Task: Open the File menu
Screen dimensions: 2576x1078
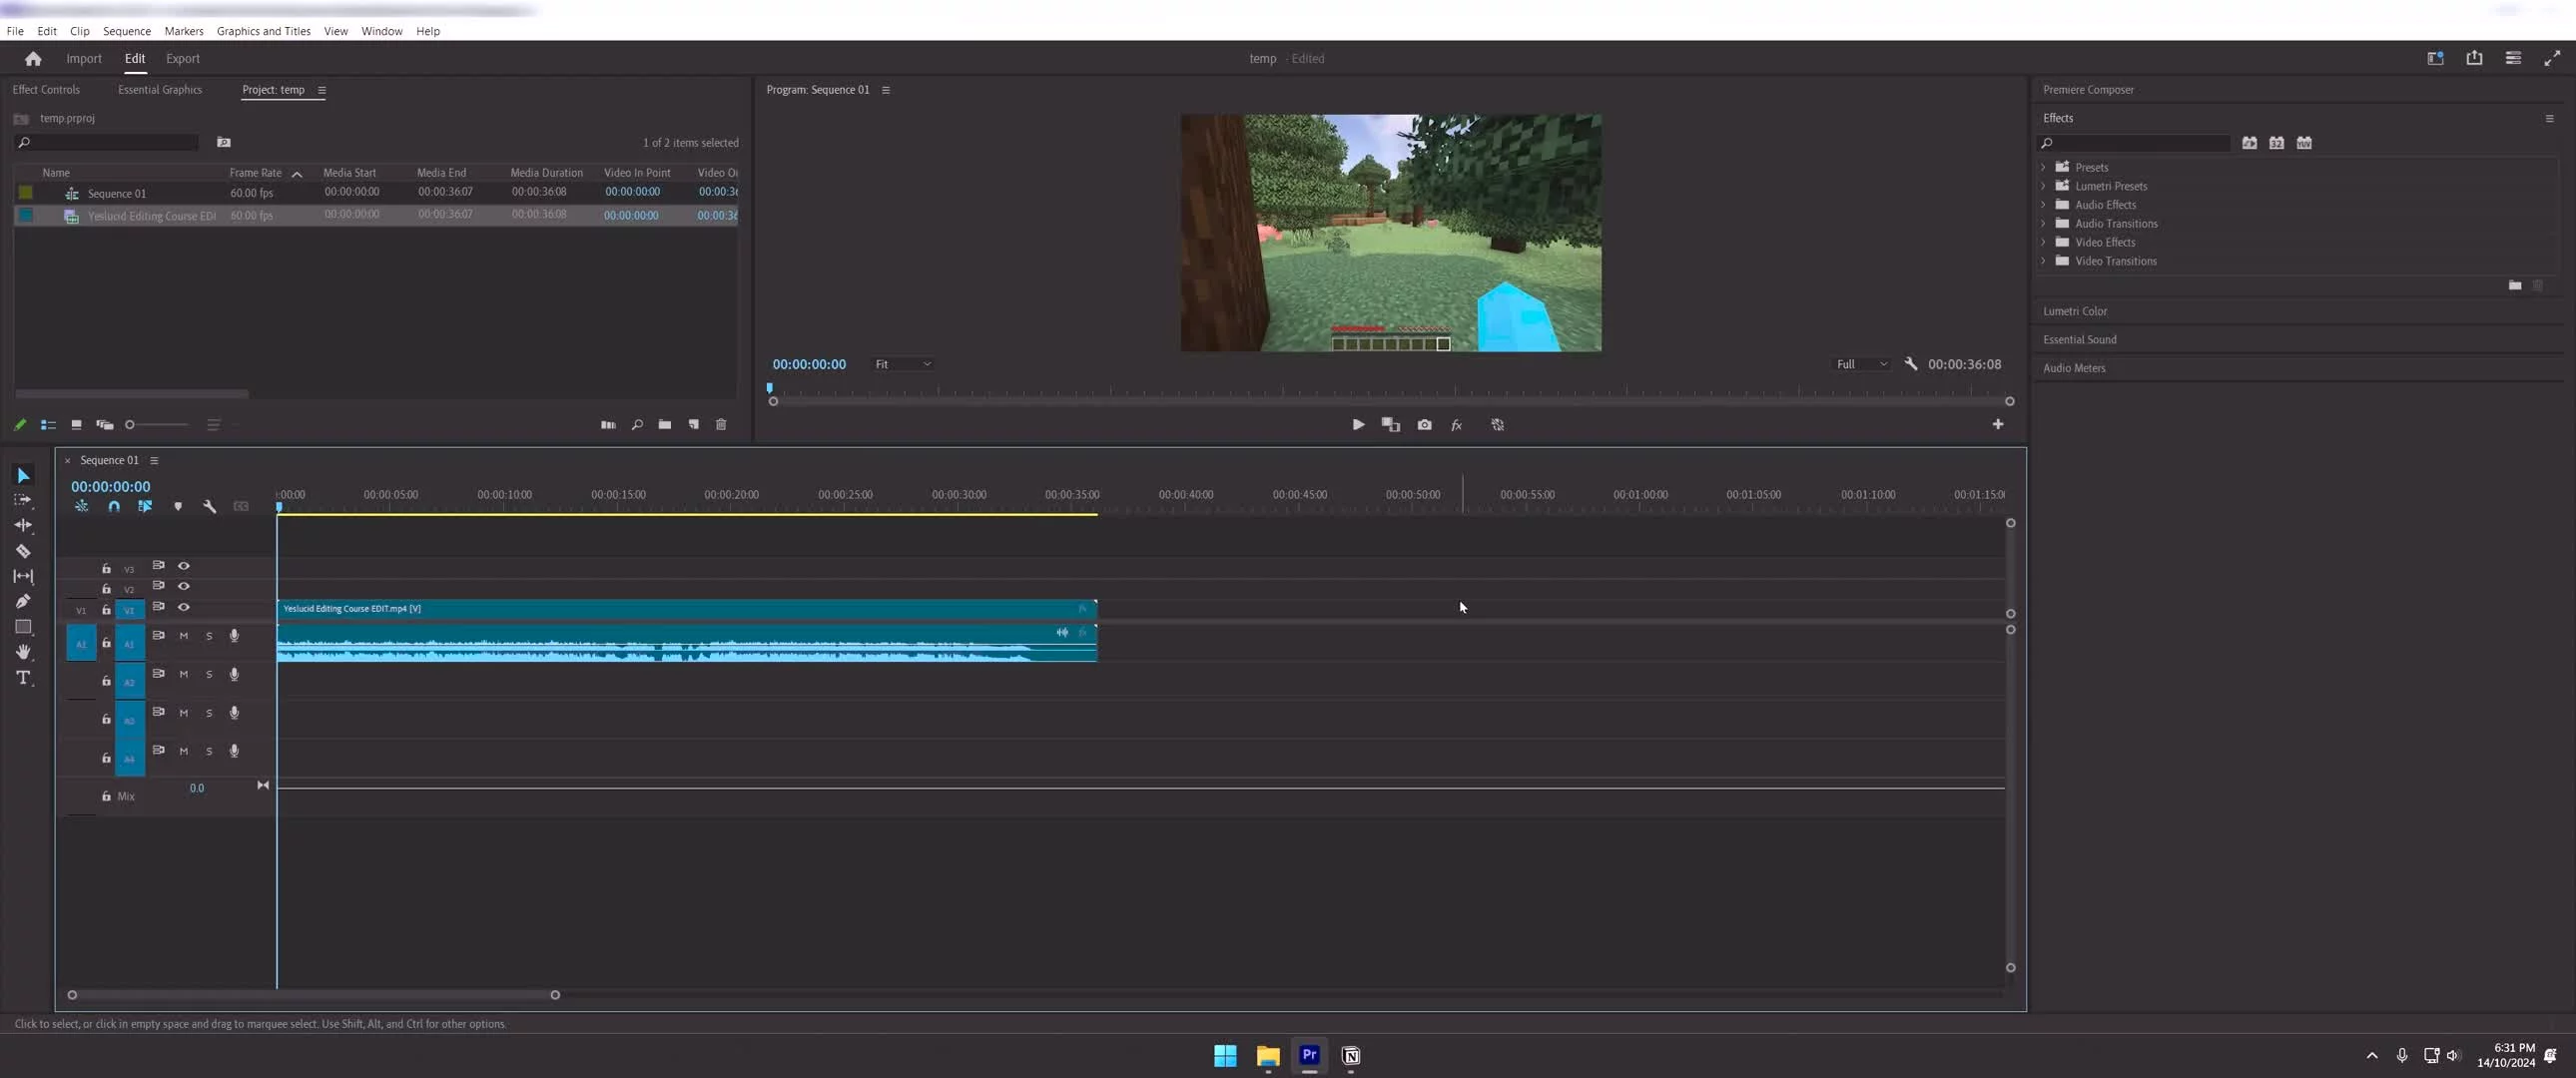Action: click(15, 31)
